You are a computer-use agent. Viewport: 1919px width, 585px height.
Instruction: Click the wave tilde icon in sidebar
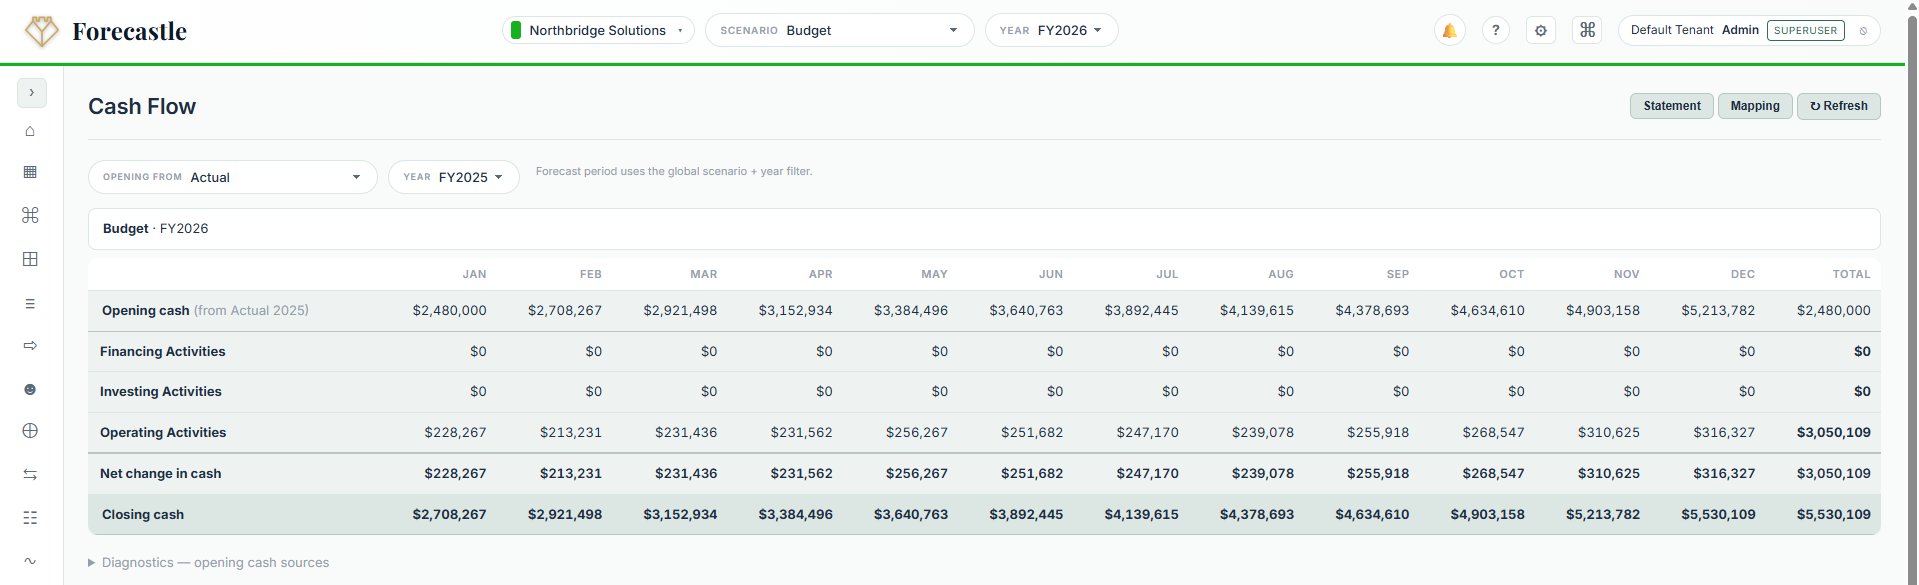pyautogui.click(x=30, y=560)
